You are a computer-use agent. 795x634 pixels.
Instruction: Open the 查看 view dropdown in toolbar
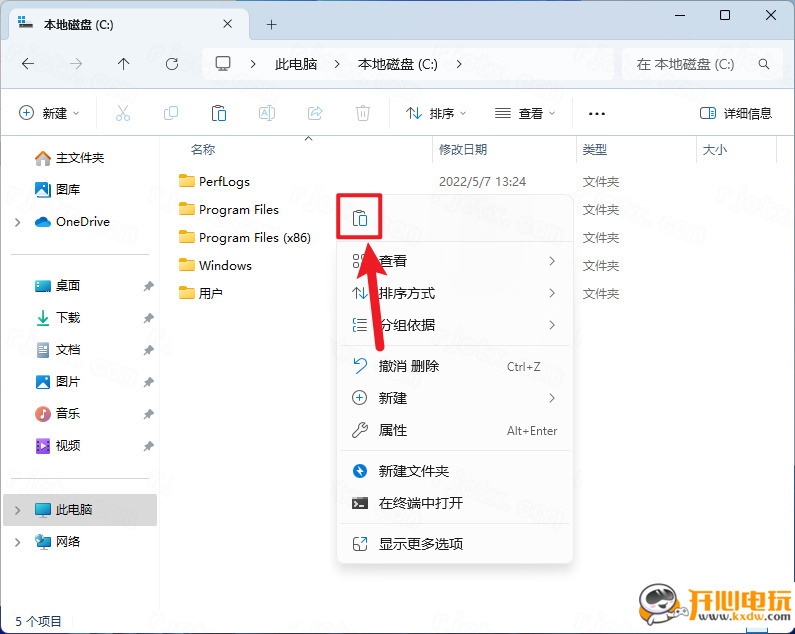[525, 113]
